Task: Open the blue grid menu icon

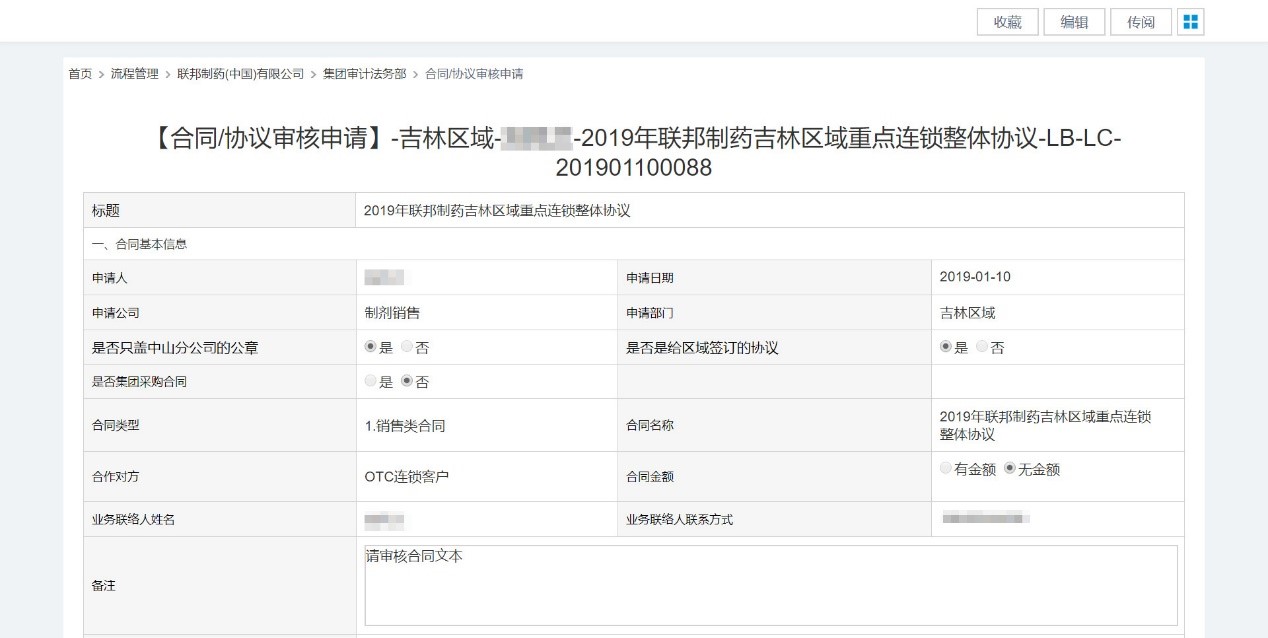Action: [1190, 22]
